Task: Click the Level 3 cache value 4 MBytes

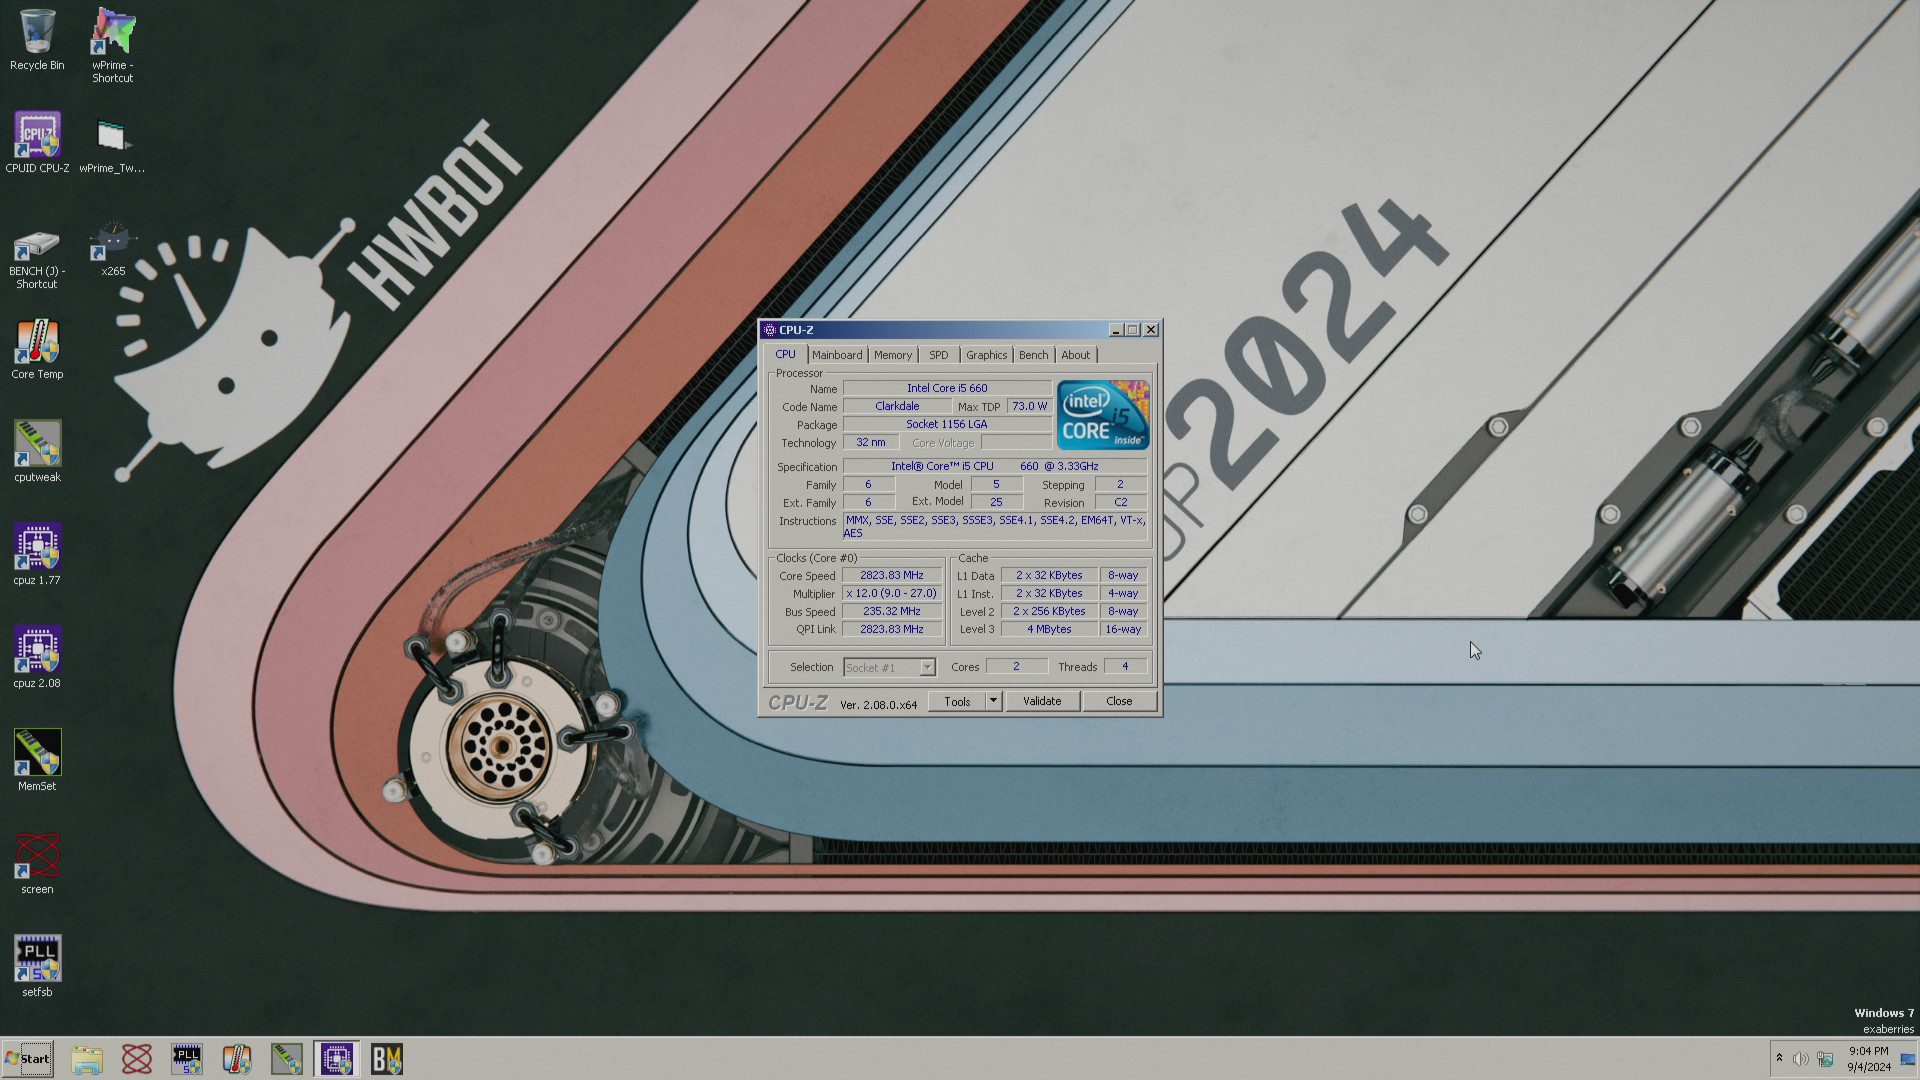Action: pyautogui.click(x=1049, y=629)
